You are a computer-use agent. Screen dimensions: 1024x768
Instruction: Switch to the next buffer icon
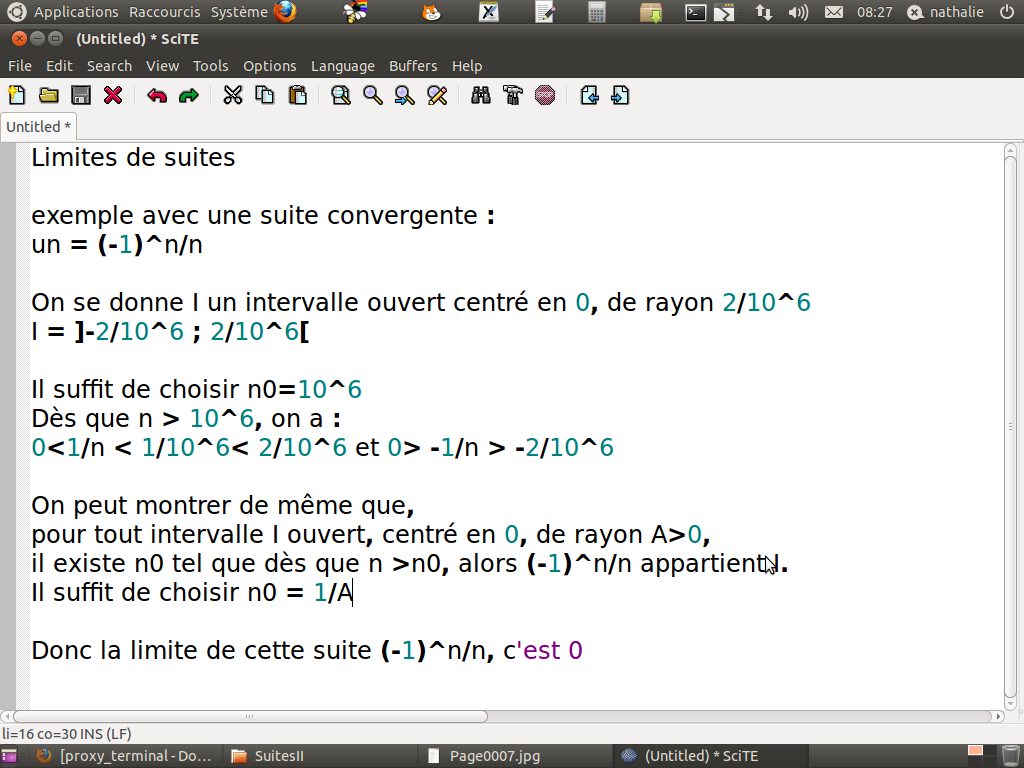pos(620,96)
